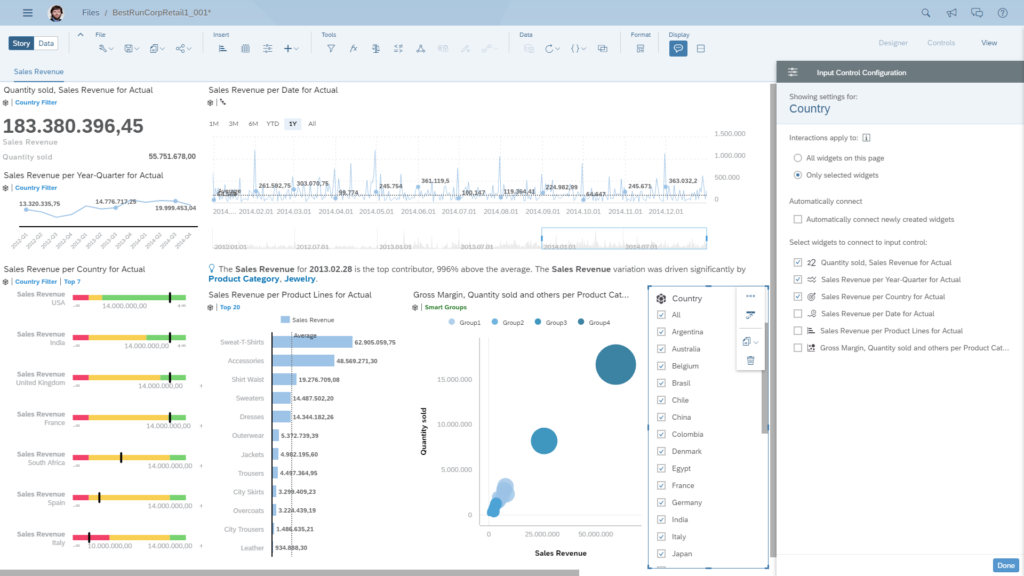Click the Country control filter settings icon

[x=750, y=315]
